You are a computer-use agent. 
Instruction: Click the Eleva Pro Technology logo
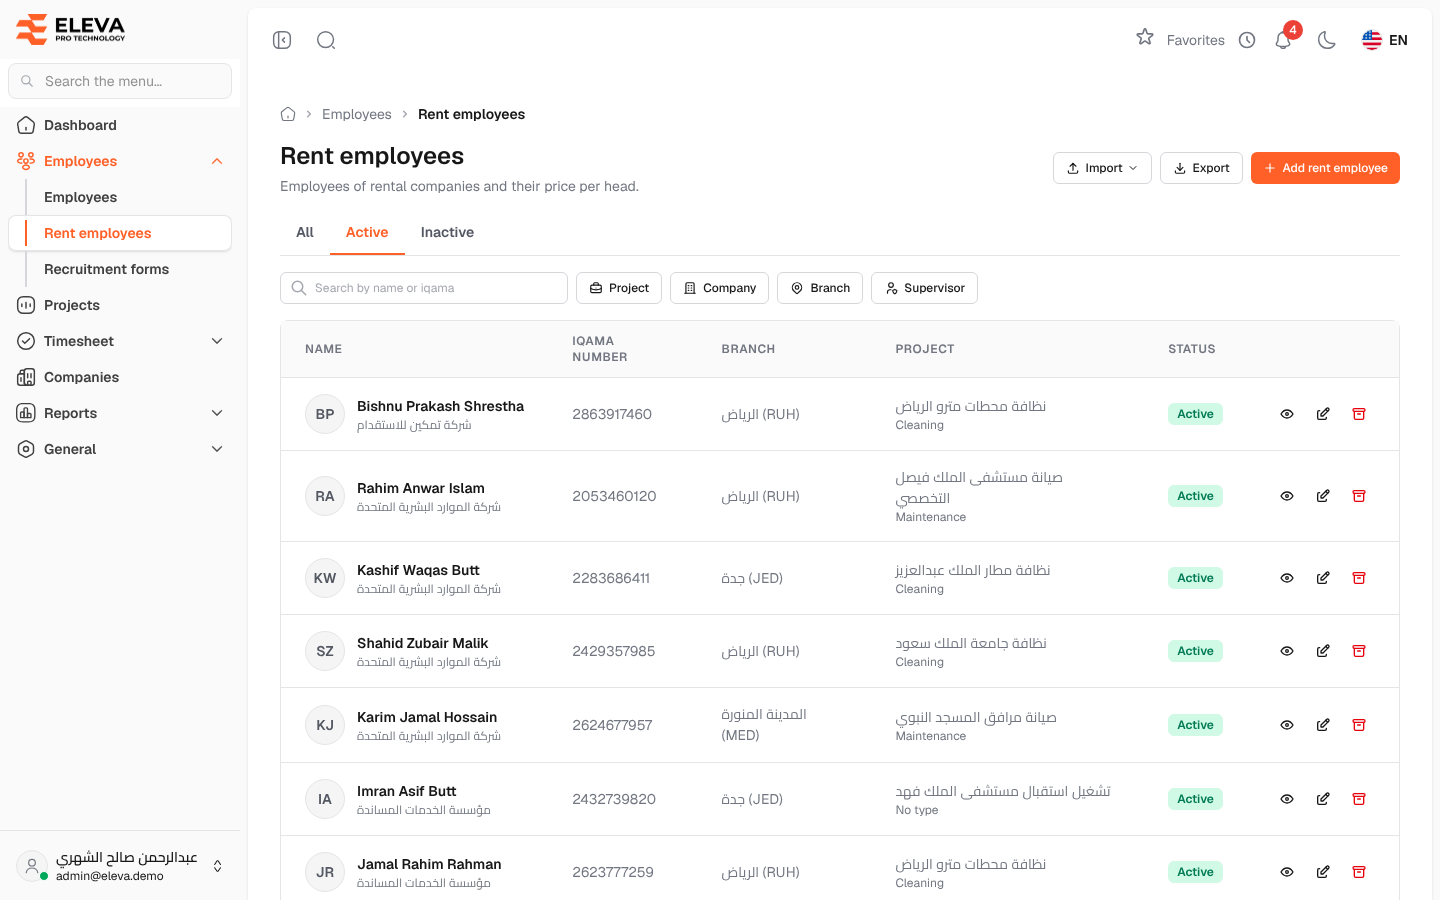pos(70,29)
